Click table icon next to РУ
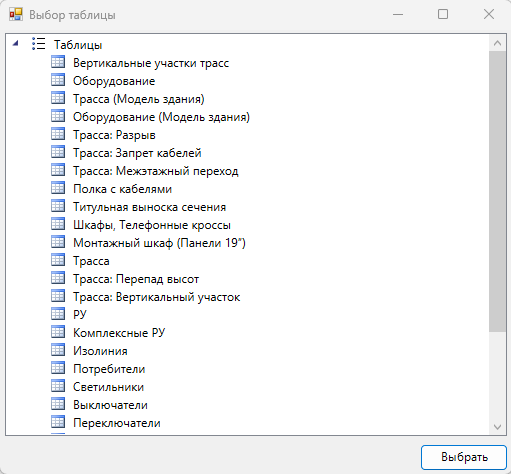 [58, 314]
